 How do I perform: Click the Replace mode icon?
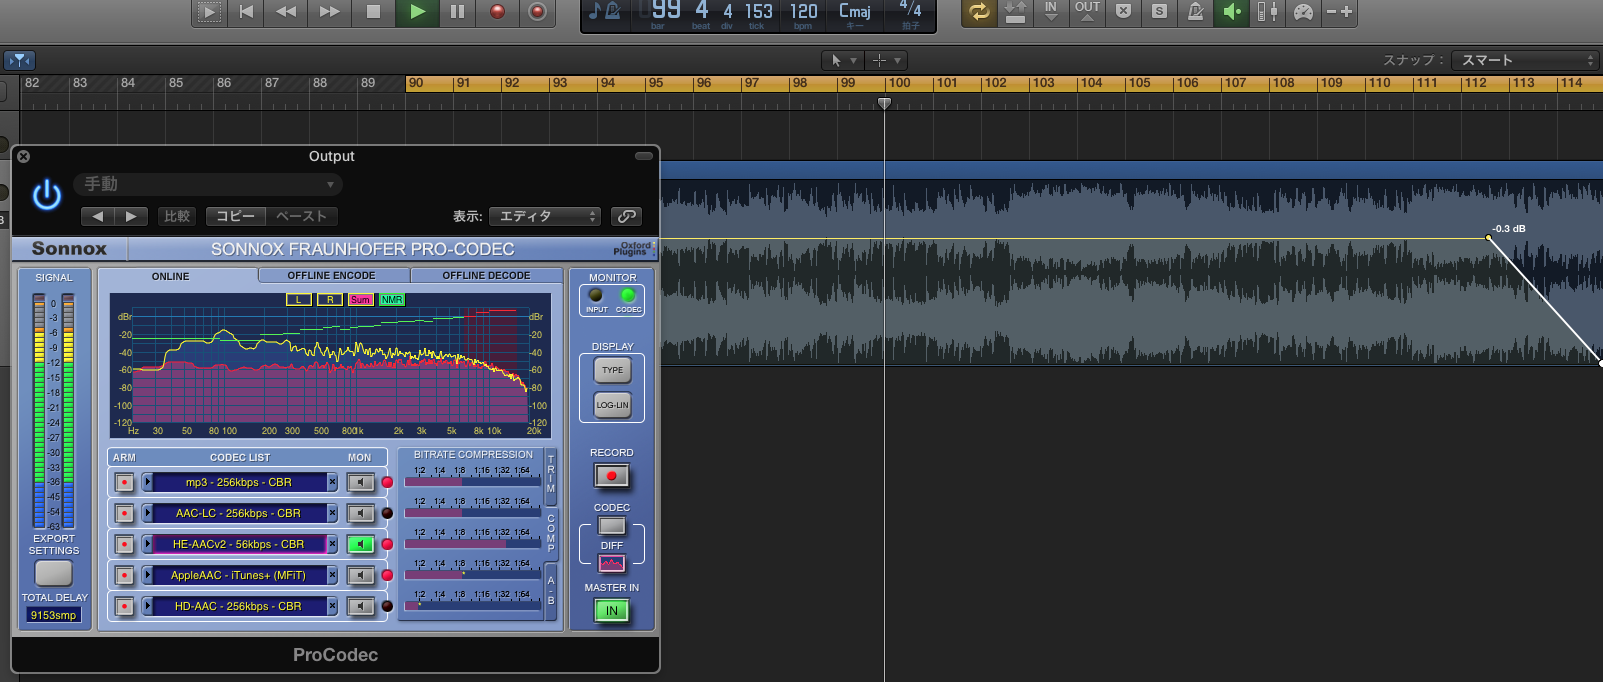tap(1015, 12)
